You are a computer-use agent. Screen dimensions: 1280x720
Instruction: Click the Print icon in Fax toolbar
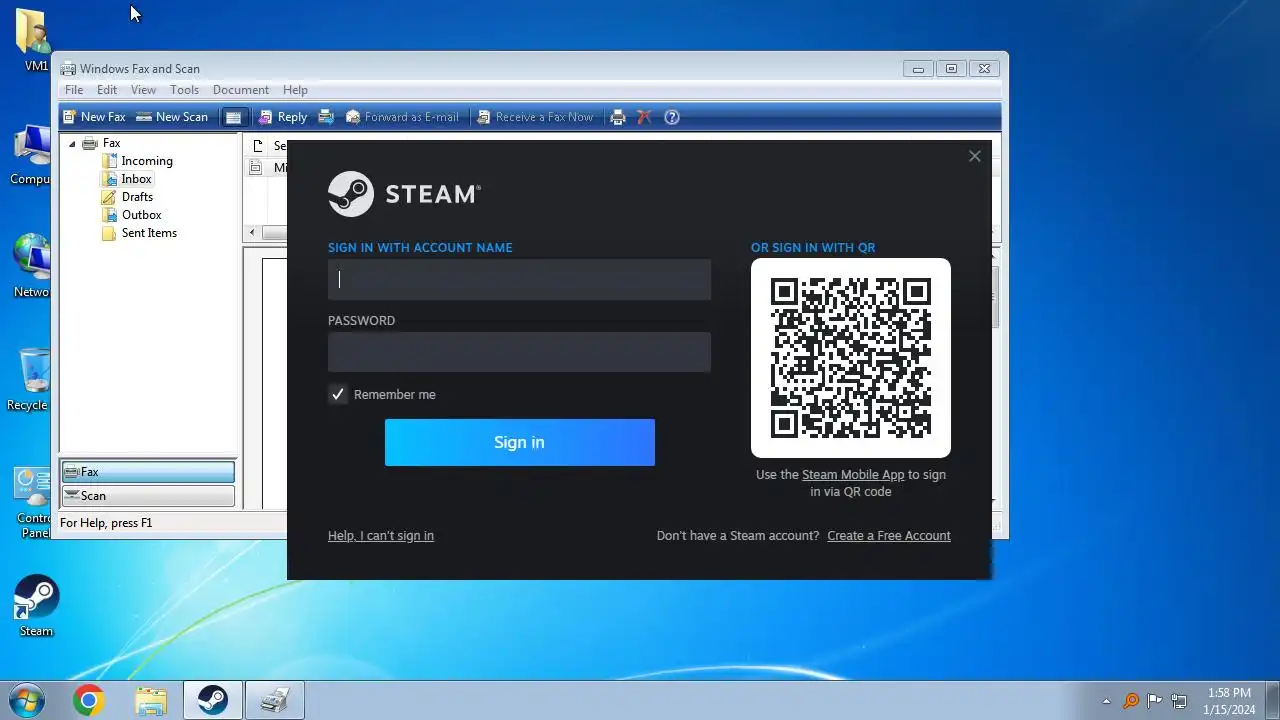point(618,117)
